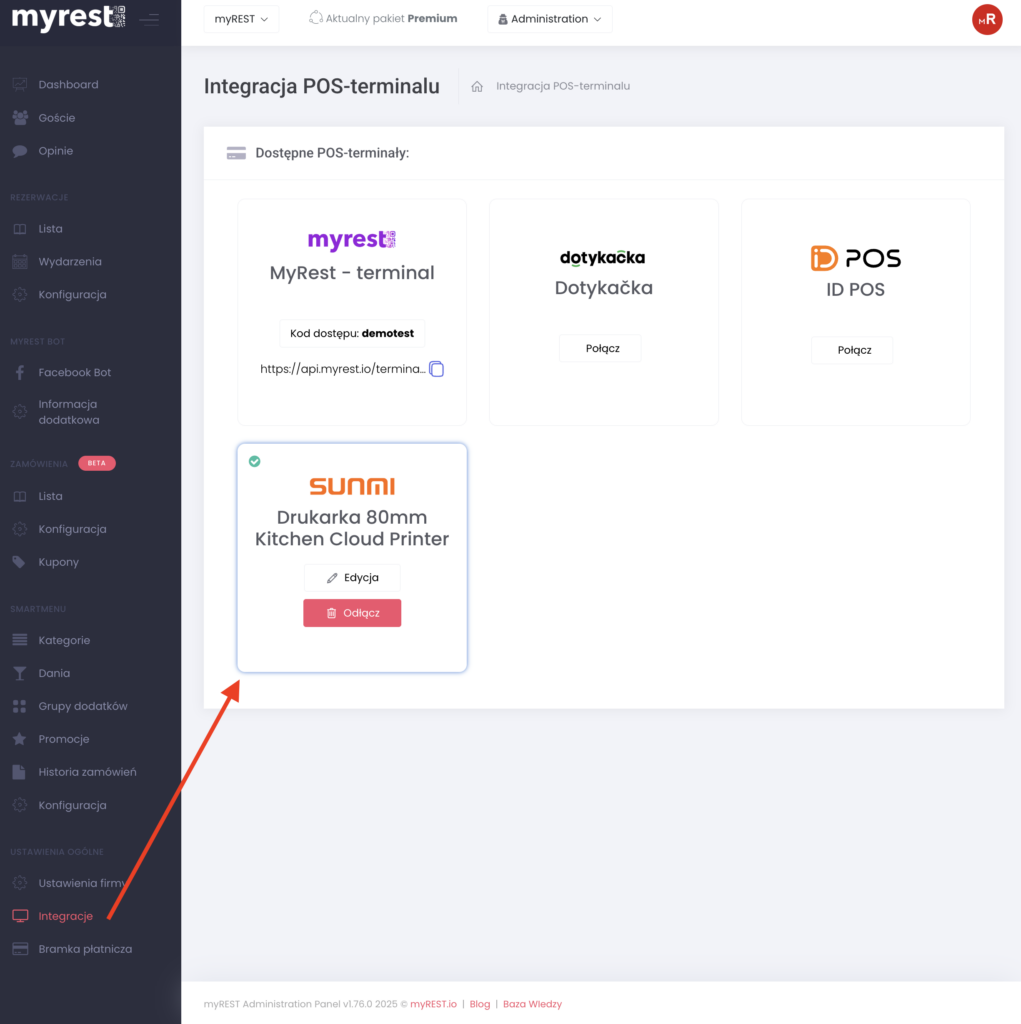1021x1024 pixels.
Task: Click the Dotykačka logo
Action: (x=602, y=258)
